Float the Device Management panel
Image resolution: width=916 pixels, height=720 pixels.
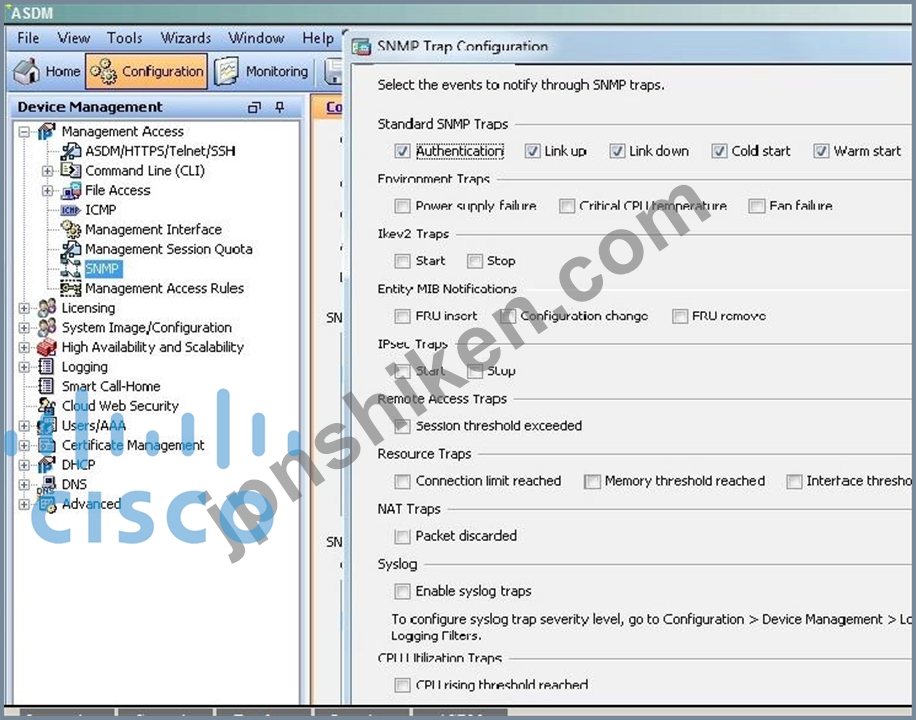pyautogui.click(x=254, y=107)
